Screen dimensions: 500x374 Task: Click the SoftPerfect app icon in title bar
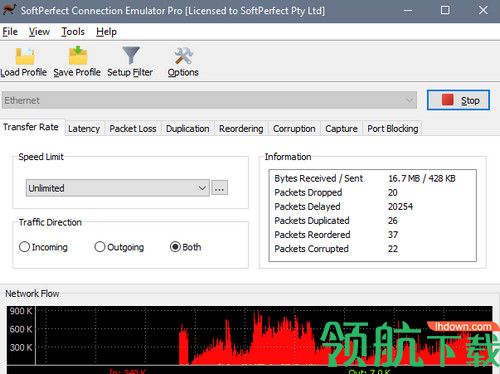[9, 10]
